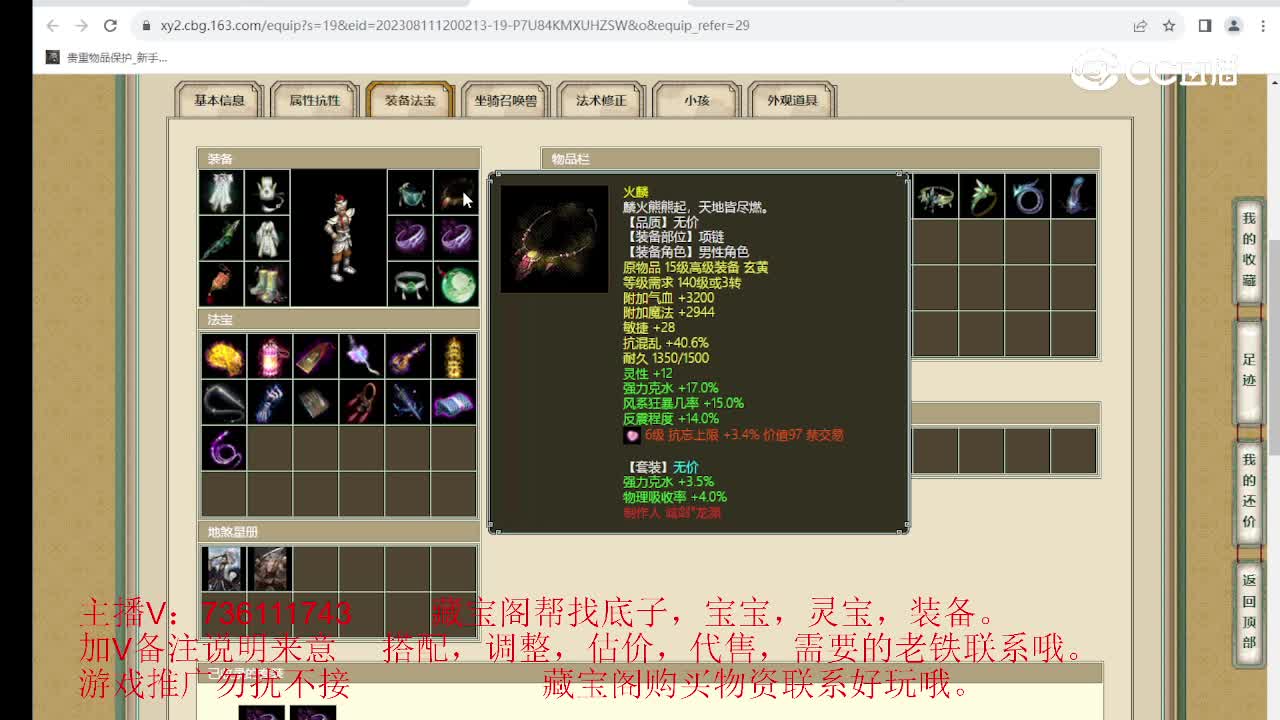Select the green spear weapon slot

click(221, 238)
